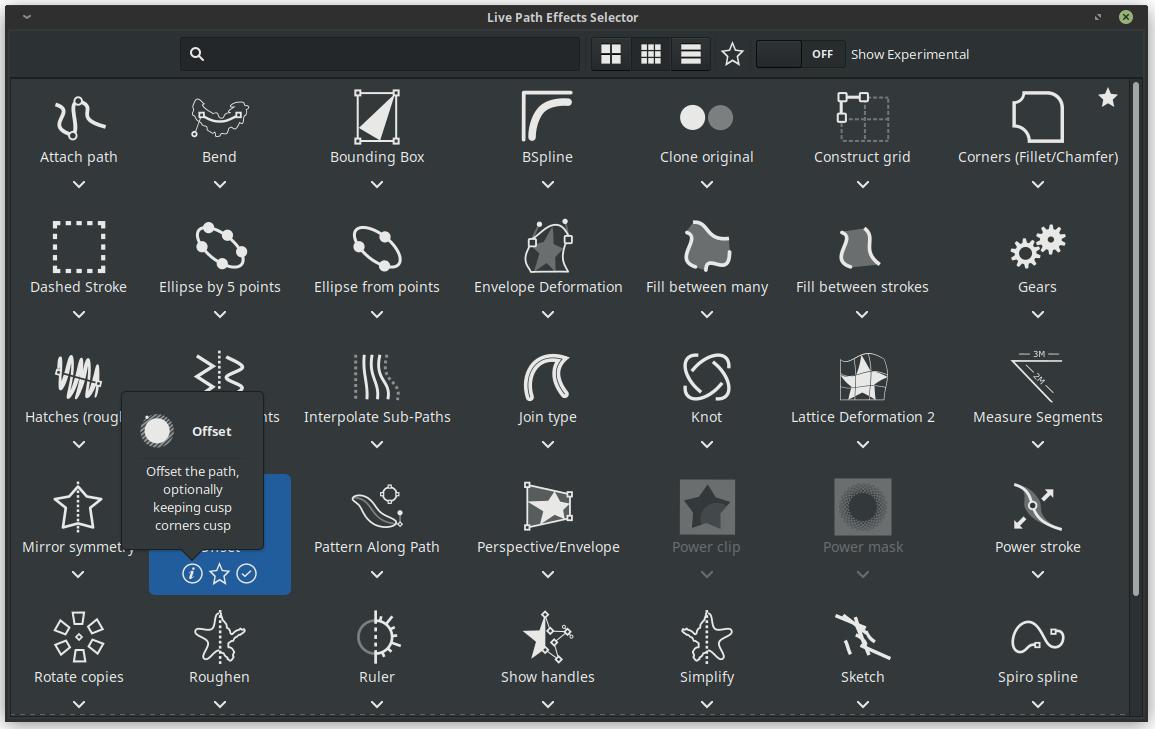Expand the Attach path details chevron
This screenshot has width=1155, height=729.
78,184
